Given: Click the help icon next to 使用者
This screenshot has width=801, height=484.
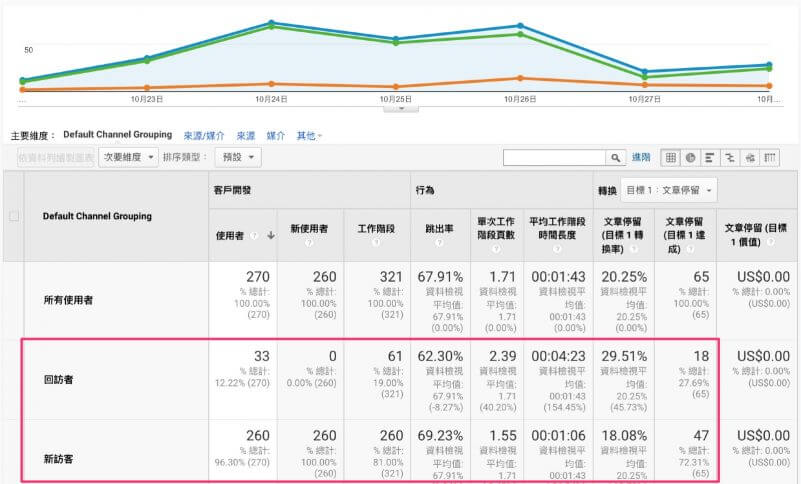Looking at the screenshot, I should [x=254, y=236].
